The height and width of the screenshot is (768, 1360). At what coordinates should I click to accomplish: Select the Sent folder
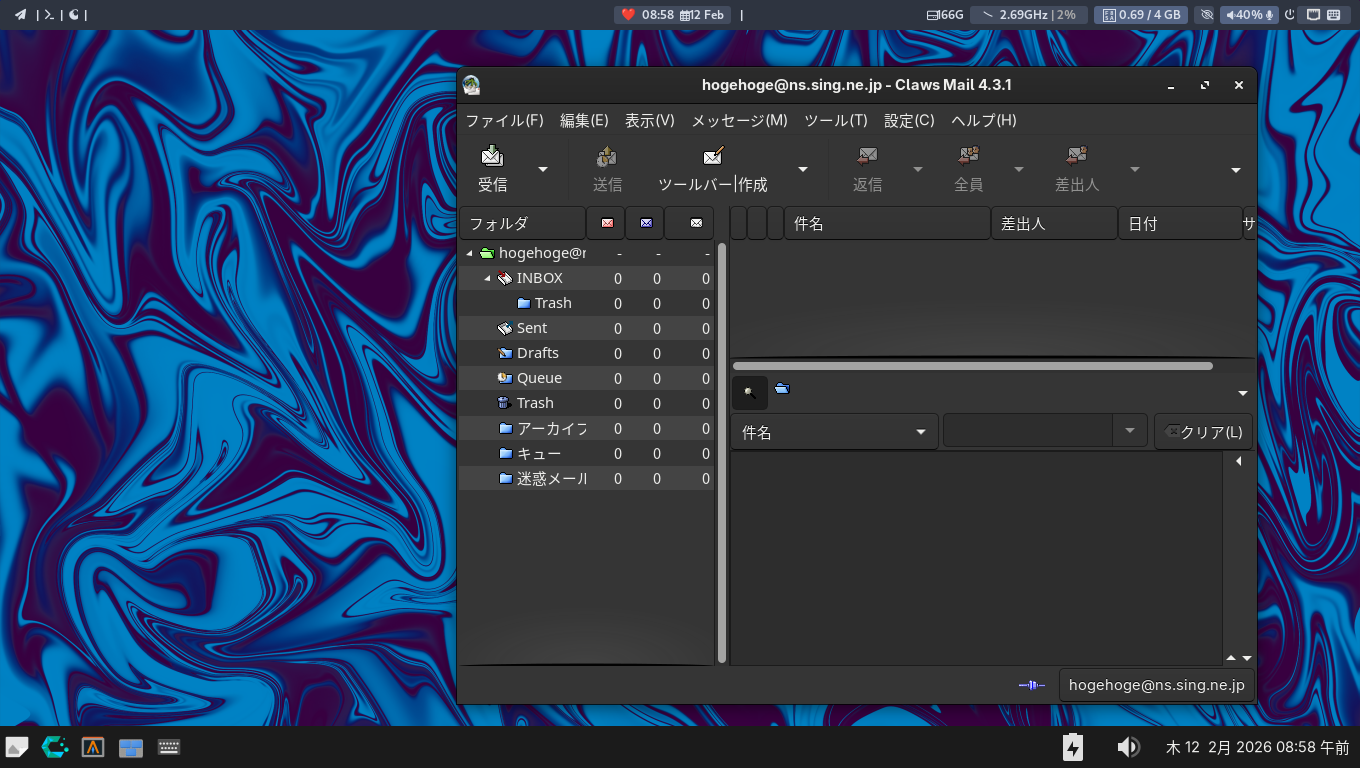[586, 328]
